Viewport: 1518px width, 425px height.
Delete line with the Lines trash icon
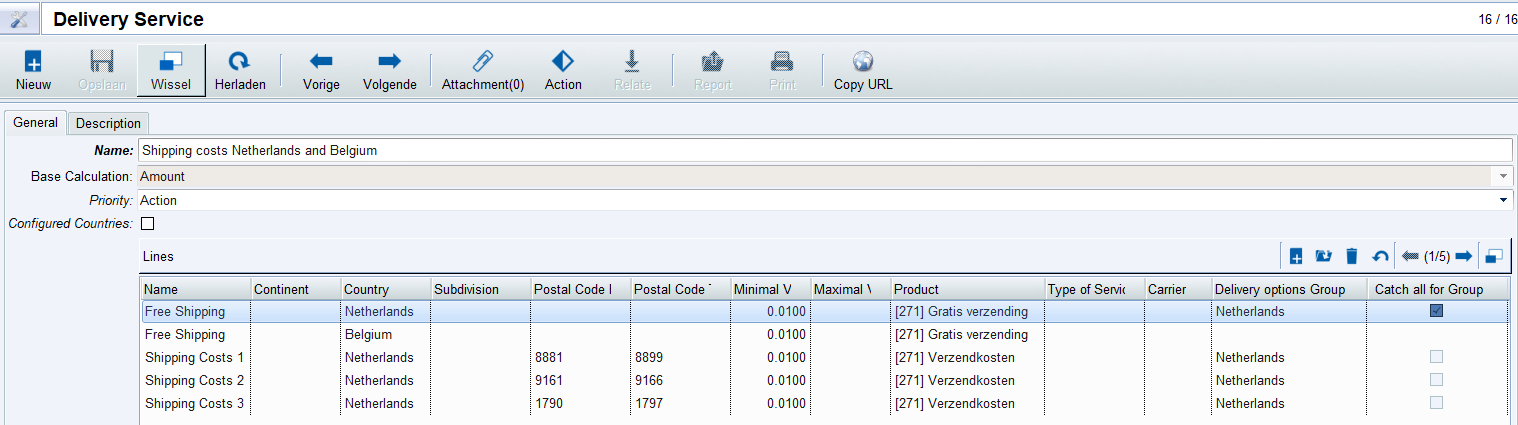click(x=1351, y=257)
